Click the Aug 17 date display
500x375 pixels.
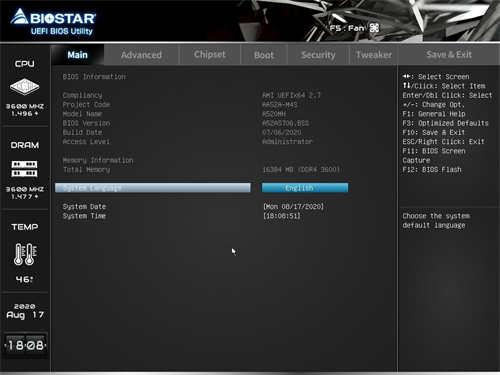tap(25, 315)
